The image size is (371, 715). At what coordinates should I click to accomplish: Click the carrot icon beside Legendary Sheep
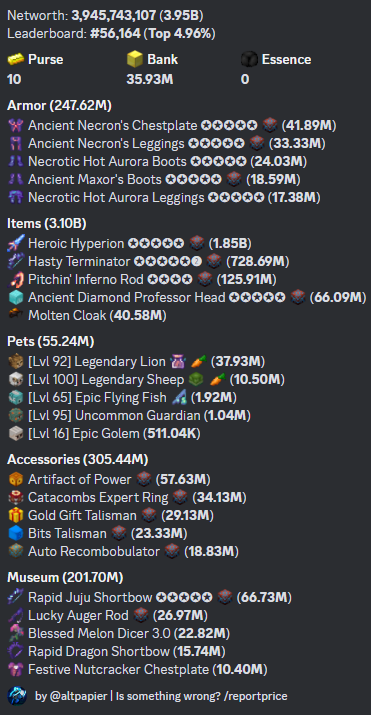[x=218, y=379]
